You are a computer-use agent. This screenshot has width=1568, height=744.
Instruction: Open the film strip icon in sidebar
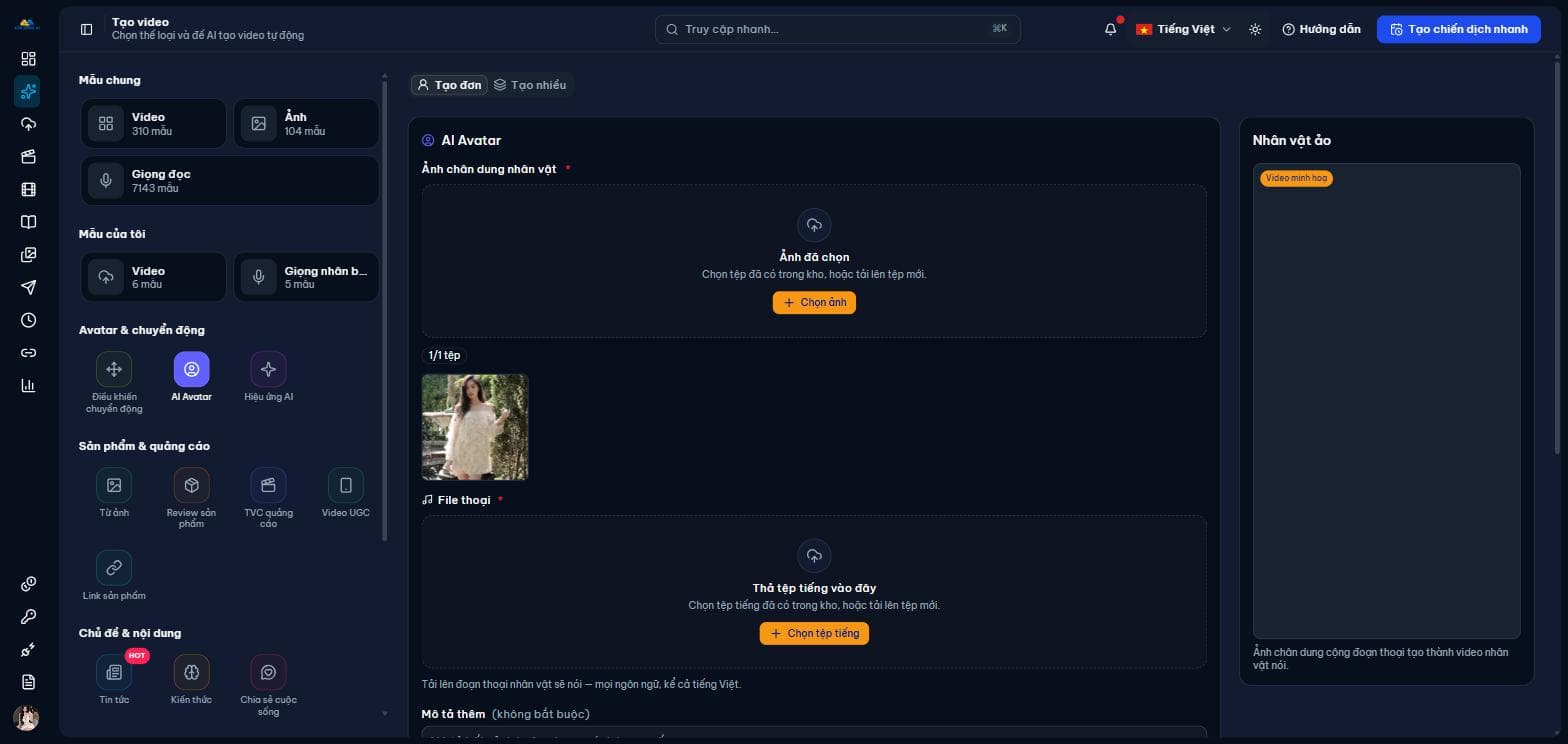pos(28,189)
